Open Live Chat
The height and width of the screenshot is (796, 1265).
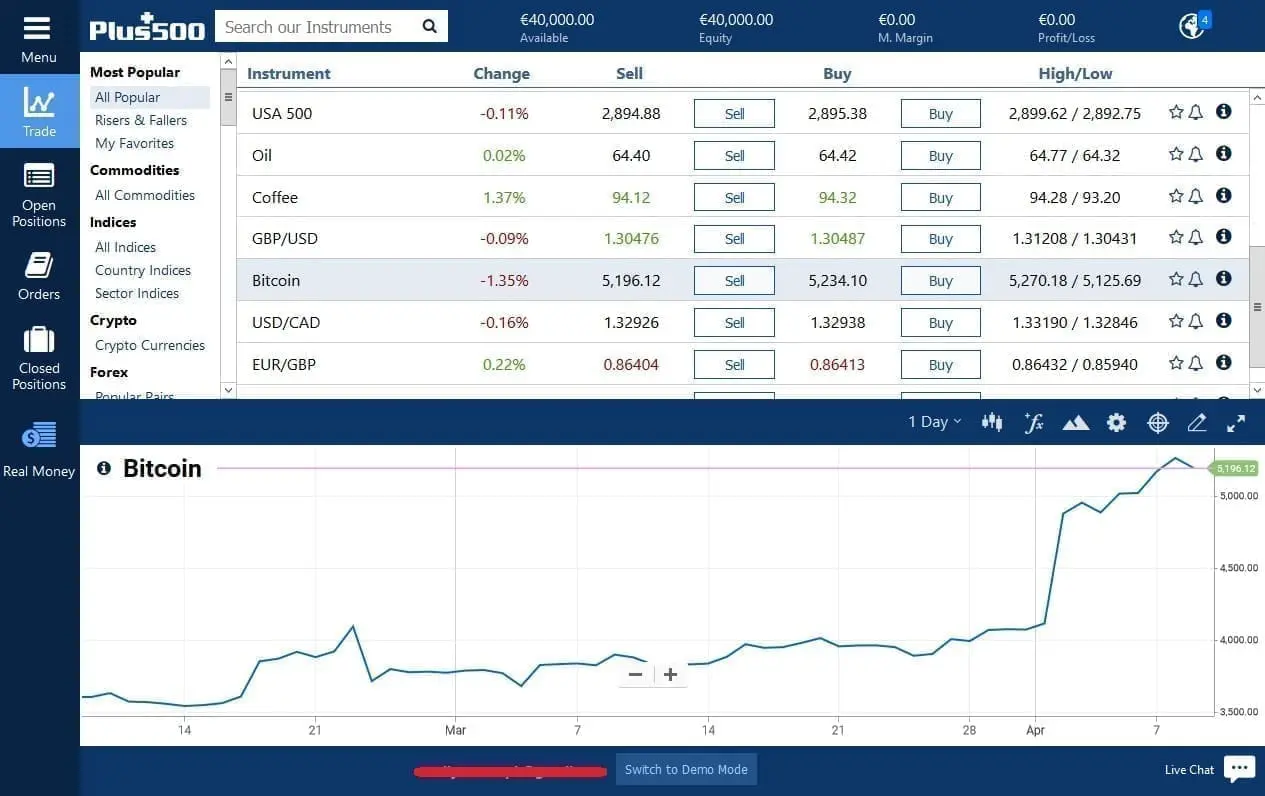pos(1188,769)
